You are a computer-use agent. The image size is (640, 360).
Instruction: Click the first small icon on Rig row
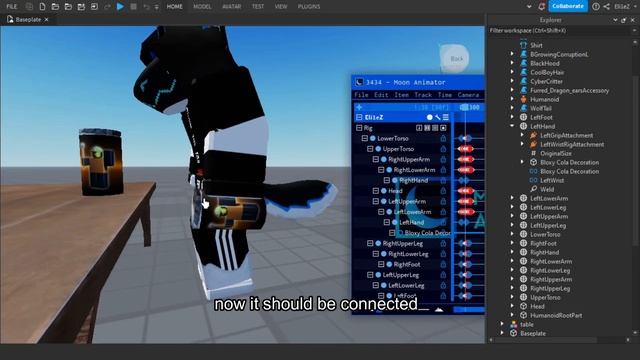click(419, 128)
